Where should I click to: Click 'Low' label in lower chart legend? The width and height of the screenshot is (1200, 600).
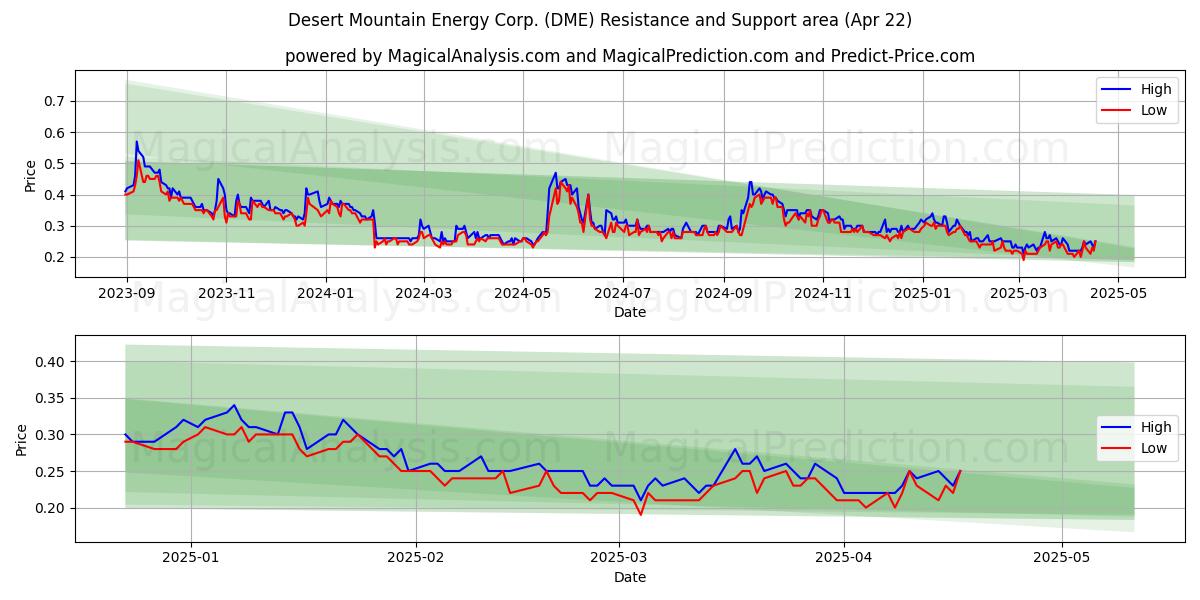[1154, 448]
